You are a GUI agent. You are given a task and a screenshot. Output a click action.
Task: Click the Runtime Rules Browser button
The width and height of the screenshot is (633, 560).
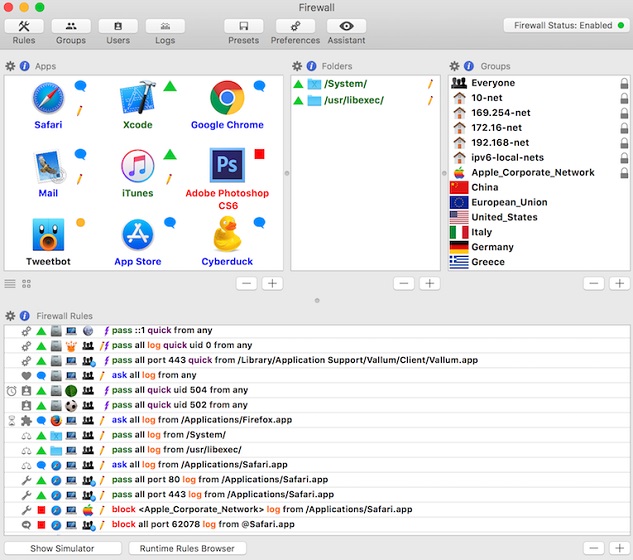tap(187, 548)
